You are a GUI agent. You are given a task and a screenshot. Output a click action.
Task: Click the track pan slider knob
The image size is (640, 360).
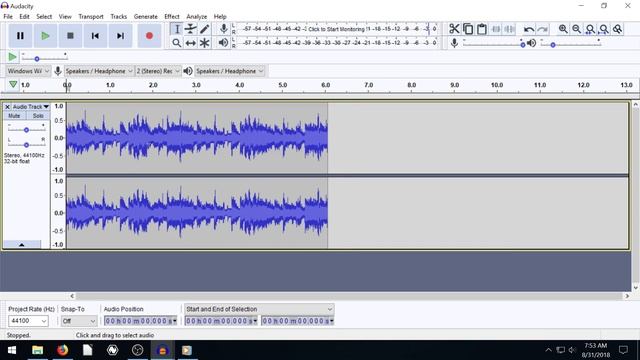tap(26, 145)
